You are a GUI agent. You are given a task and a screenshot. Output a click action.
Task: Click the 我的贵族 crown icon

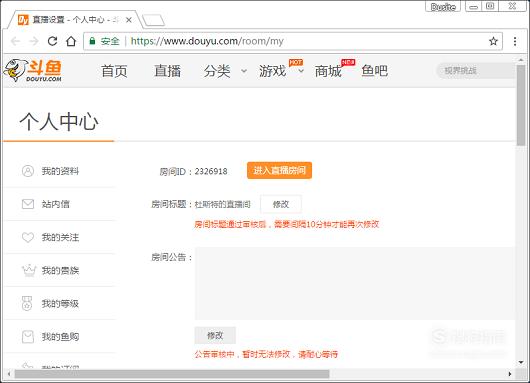click(x=29, y=270)
